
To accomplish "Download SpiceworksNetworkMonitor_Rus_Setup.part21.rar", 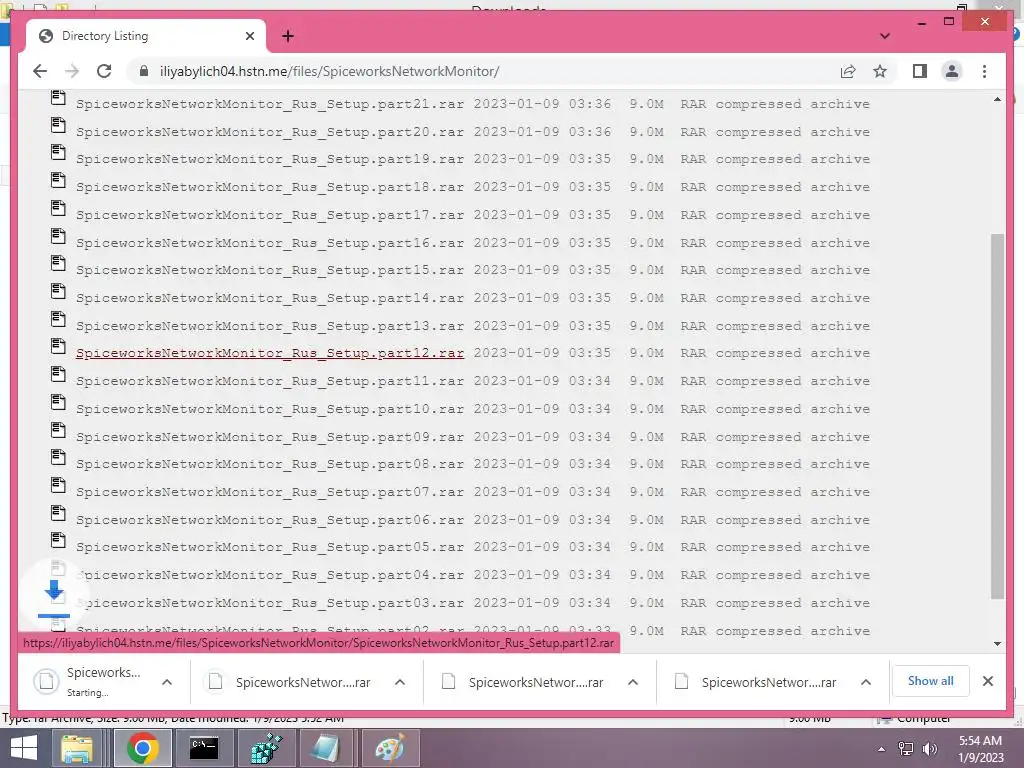I will (x=270, y=104).
